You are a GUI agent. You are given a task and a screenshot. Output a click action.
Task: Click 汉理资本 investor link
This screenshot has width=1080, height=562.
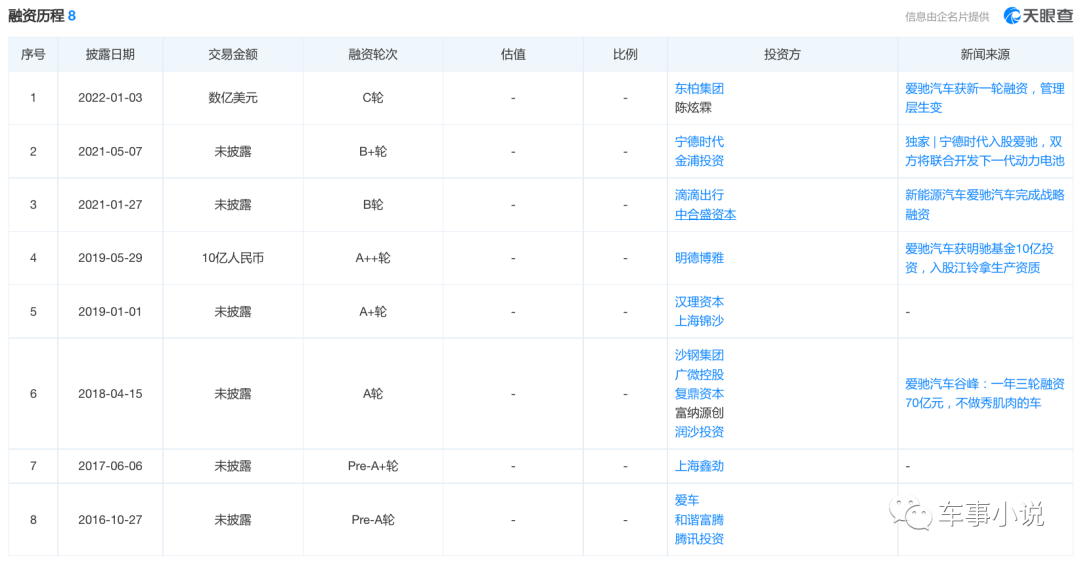pos(699,302)
